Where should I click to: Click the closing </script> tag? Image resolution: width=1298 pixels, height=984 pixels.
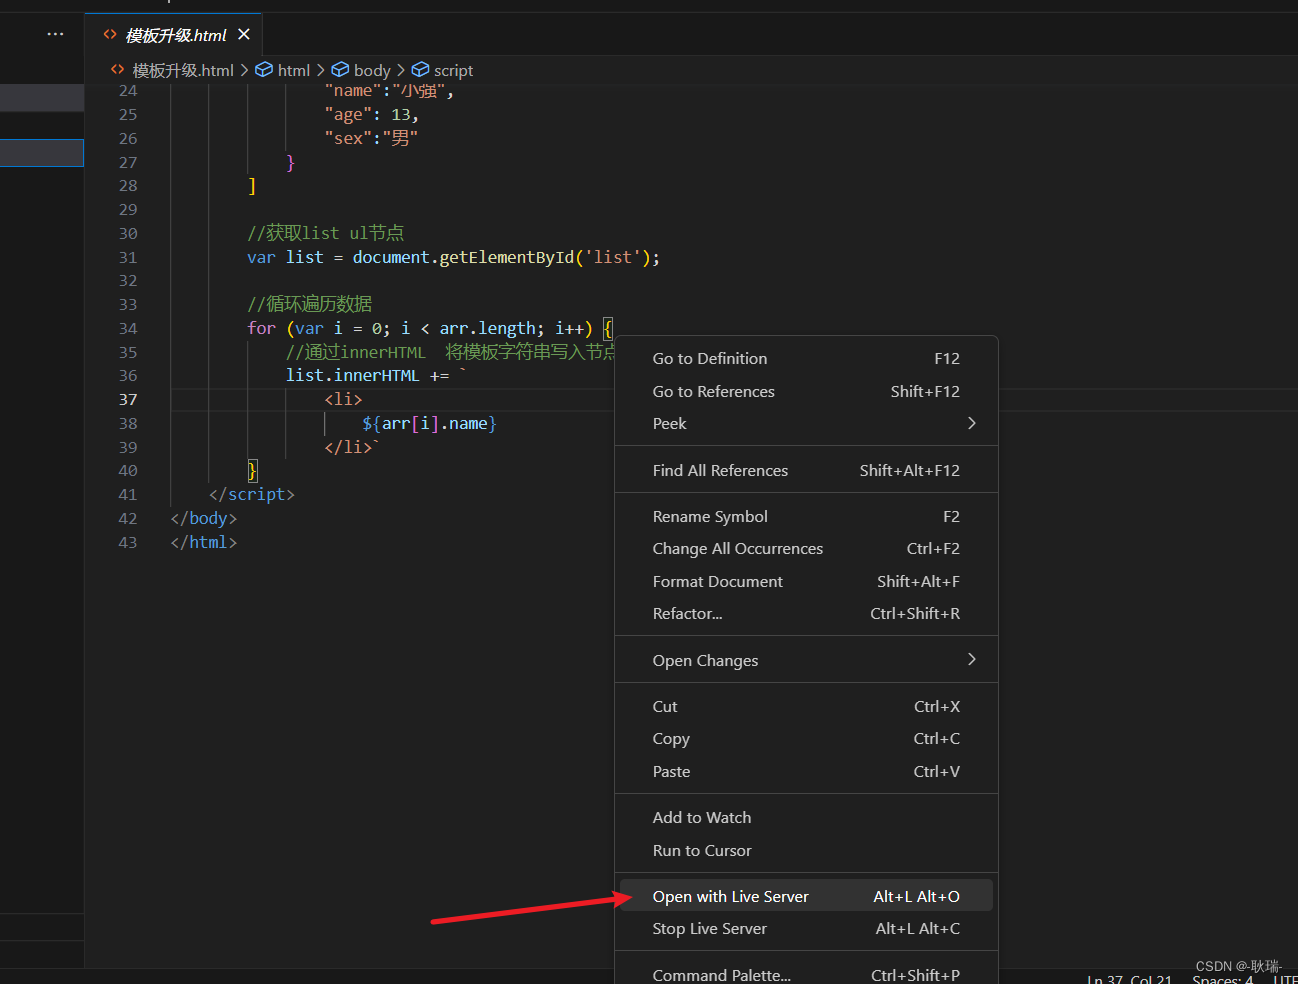[x=252, y=494]
